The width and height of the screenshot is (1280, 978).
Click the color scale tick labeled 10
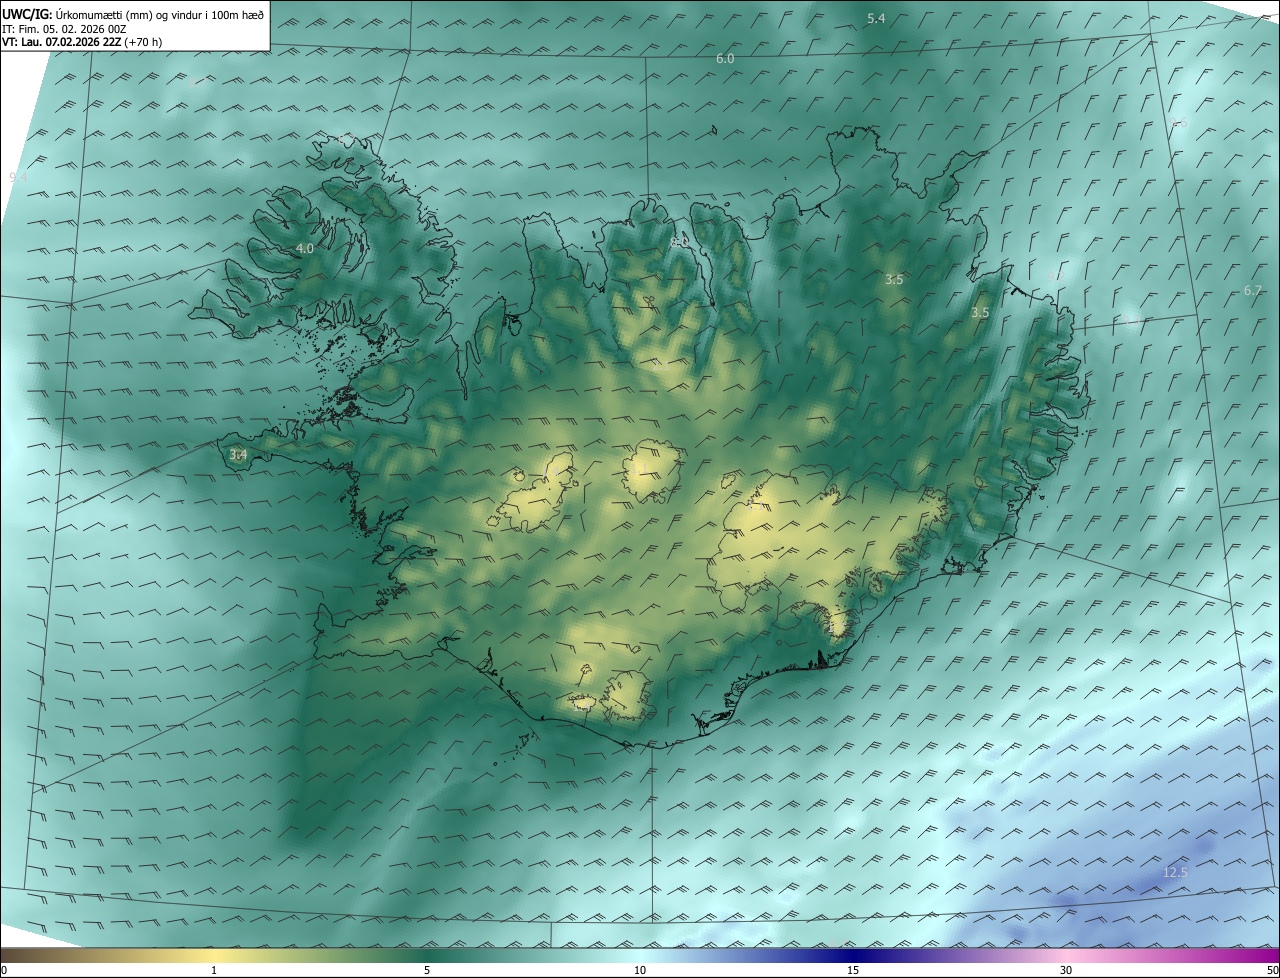(x=640, y=970)
